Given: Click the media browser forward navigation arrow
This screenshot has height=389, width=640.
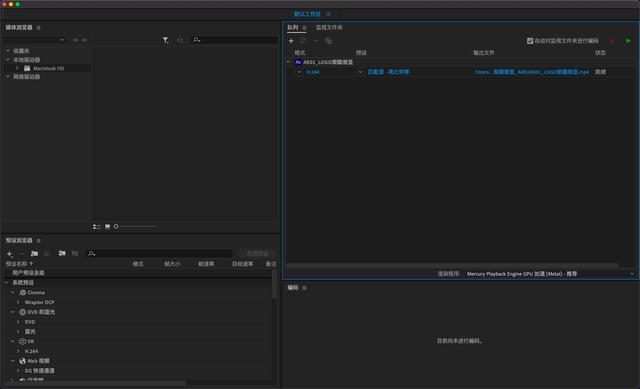Looking at the screenshot, I should tap(84, 40).
